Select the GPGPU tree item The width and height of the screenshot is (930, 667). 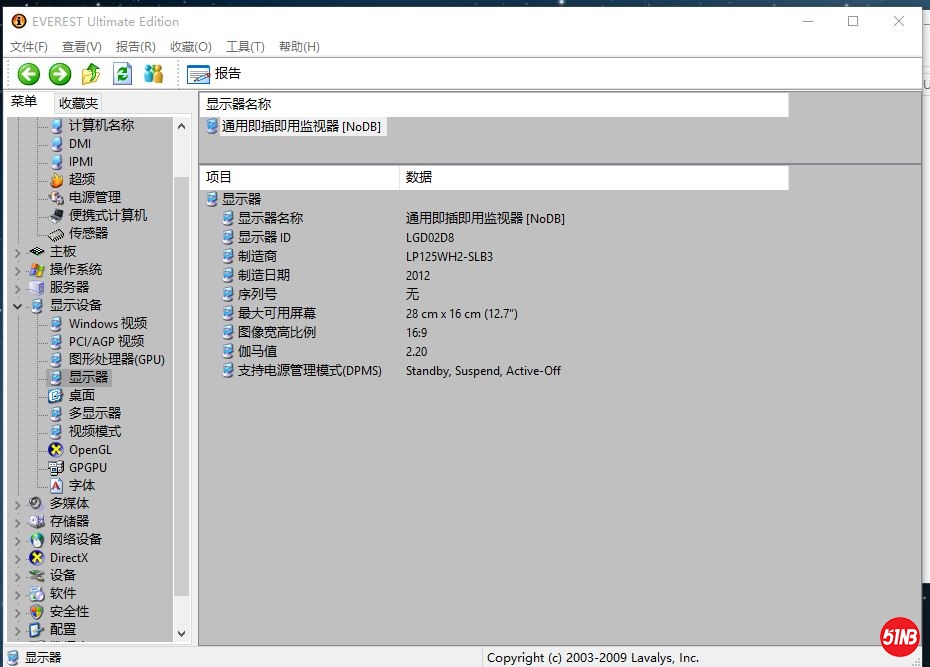[87, 467]
